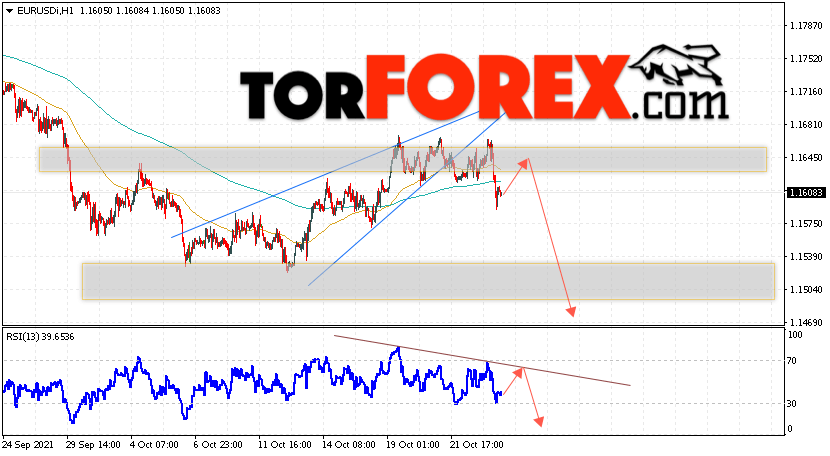Click time axis label 4 Oct 07:00
Image resolution: width=830 pixels, height=456 pixels.
[x=157, y=445]
